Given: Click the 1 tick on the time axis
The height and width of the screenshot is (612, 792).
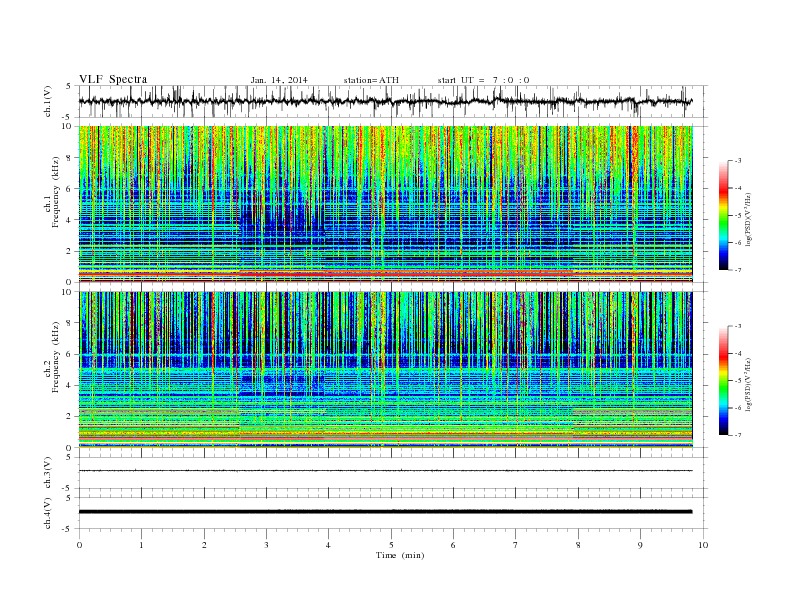Looking at the screenshot, I should click(x=142, y=545).
